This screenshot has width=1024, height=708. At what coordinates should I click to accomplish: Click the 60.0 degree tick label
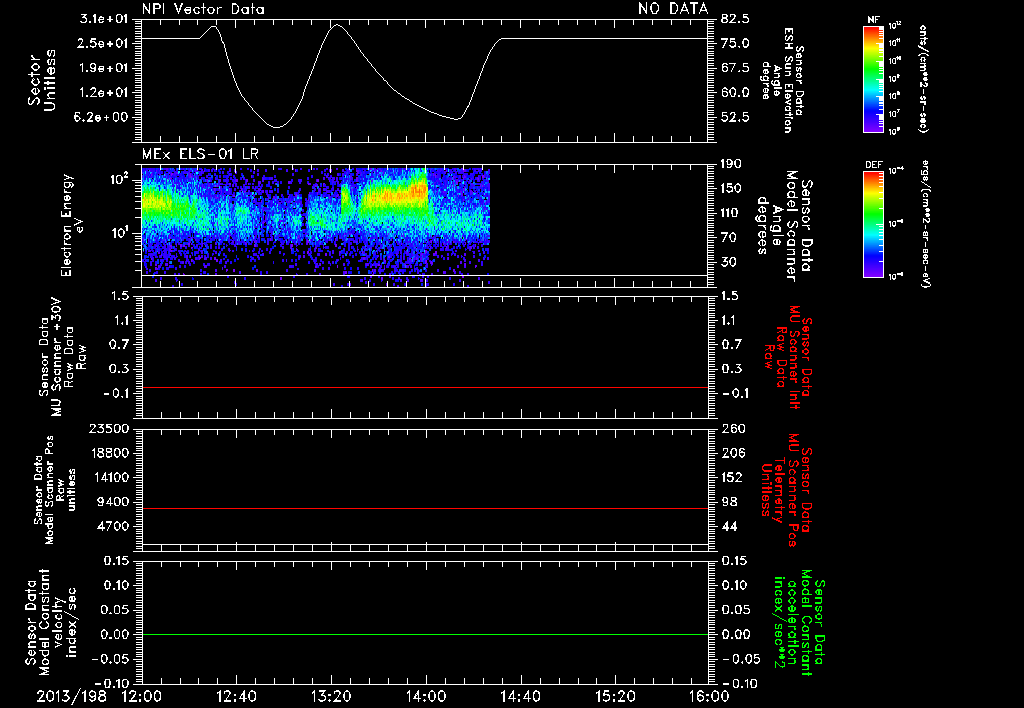pos(735,93)
